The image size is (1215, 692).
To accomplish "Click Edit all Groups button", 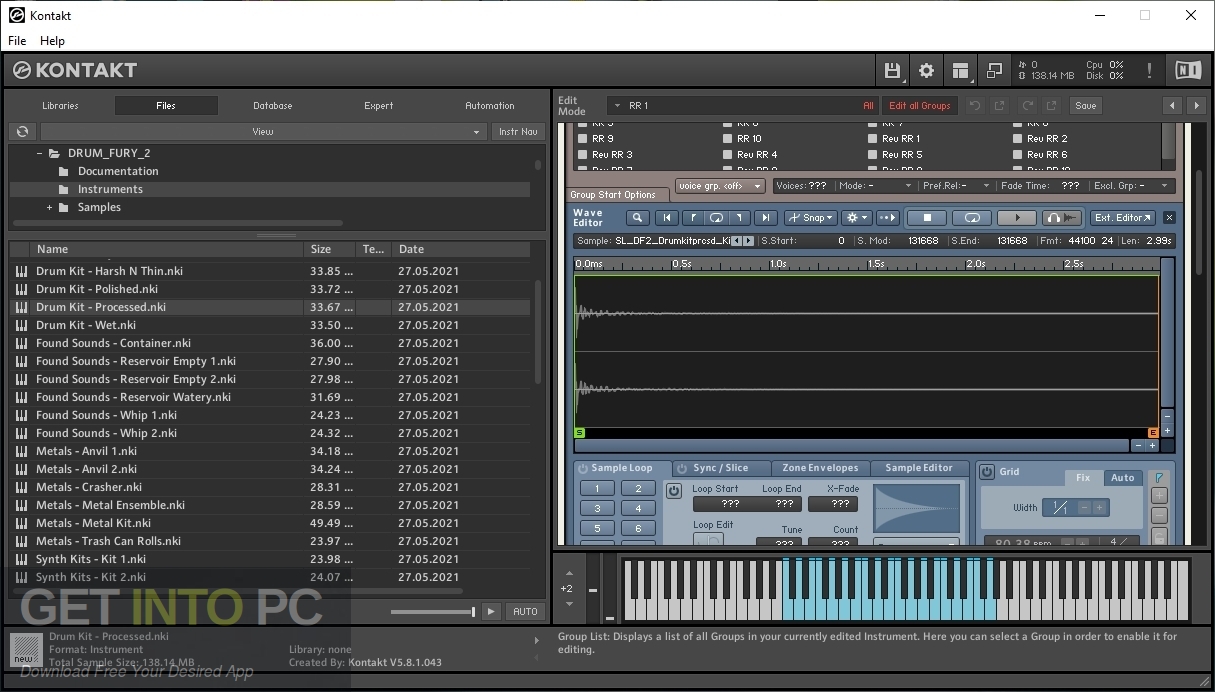I will tap(919, 105).
